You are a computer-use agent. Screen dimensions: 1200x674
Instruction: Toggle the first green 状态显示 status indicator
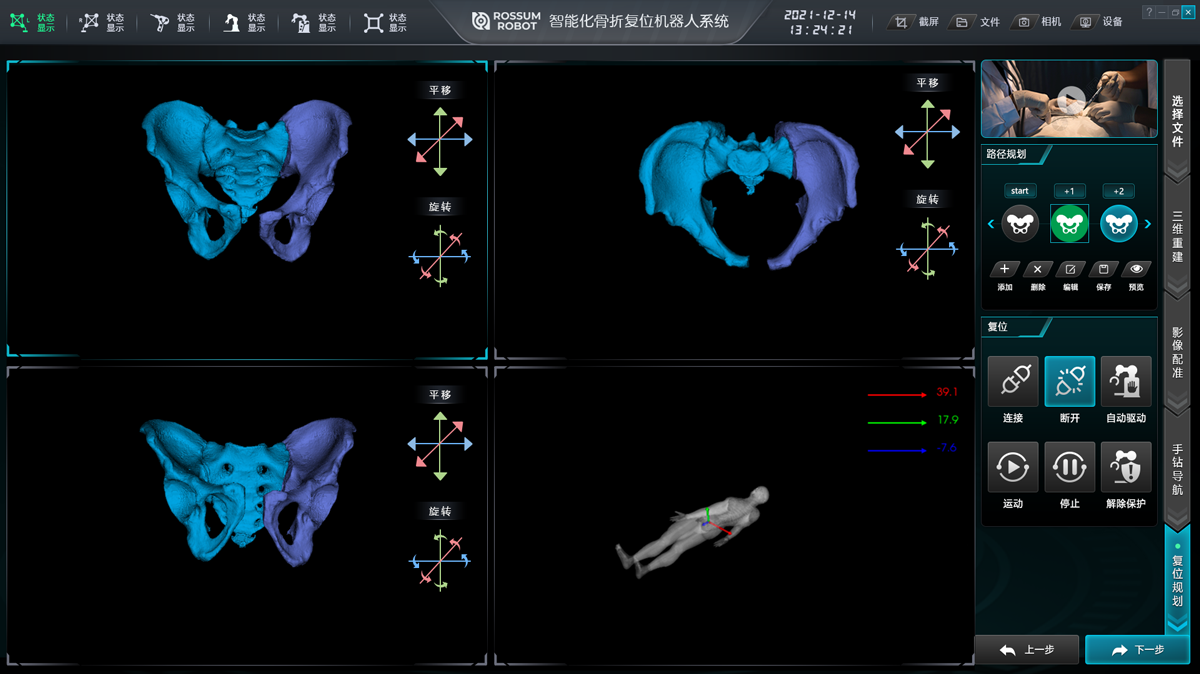click(x=33, y=22)
